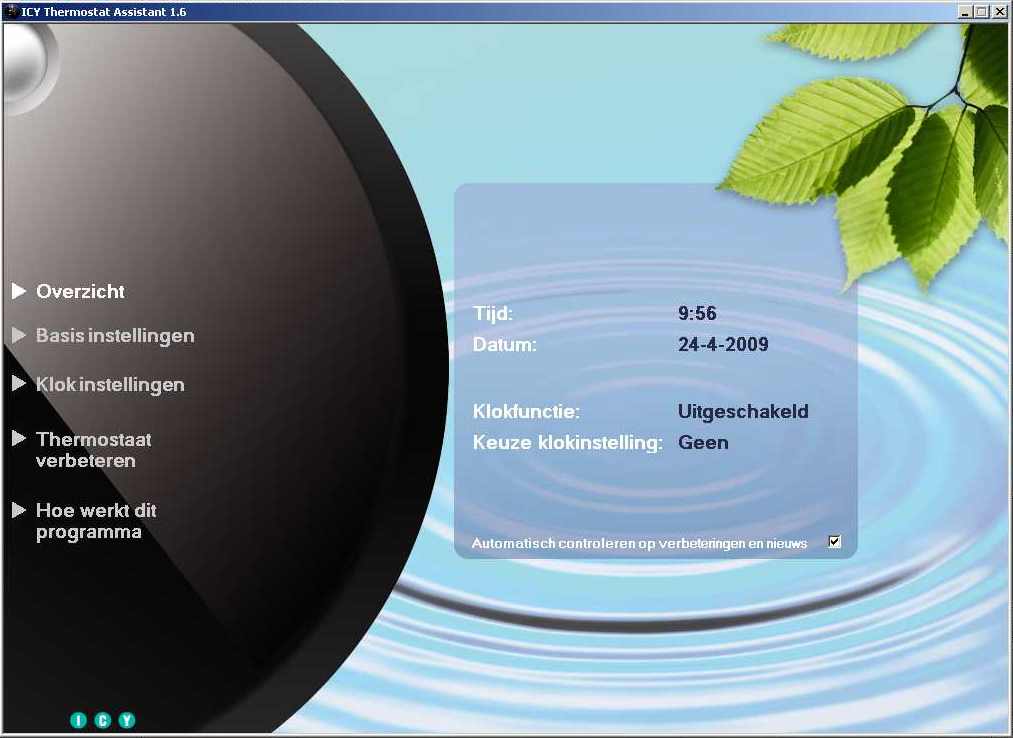Image resolution: width=1013 pixels, height=738 pixels.
Task: Click the Keuze klokinstelling label
Action: (x=568, y=443)
